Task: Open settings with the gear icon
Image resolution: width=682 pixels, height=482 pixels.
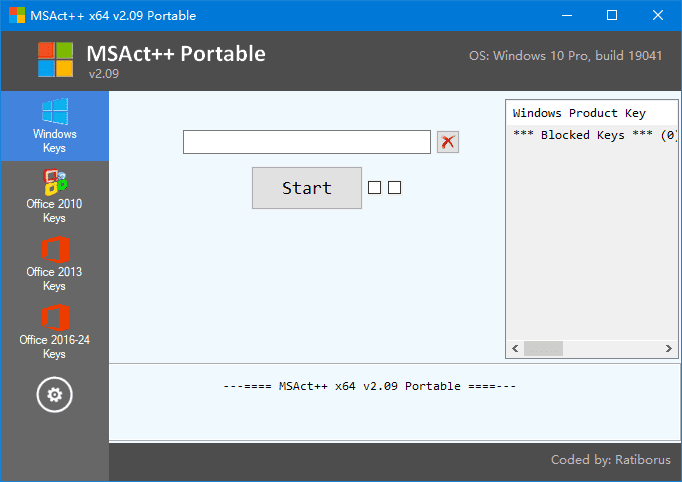Action: point(54,395)
